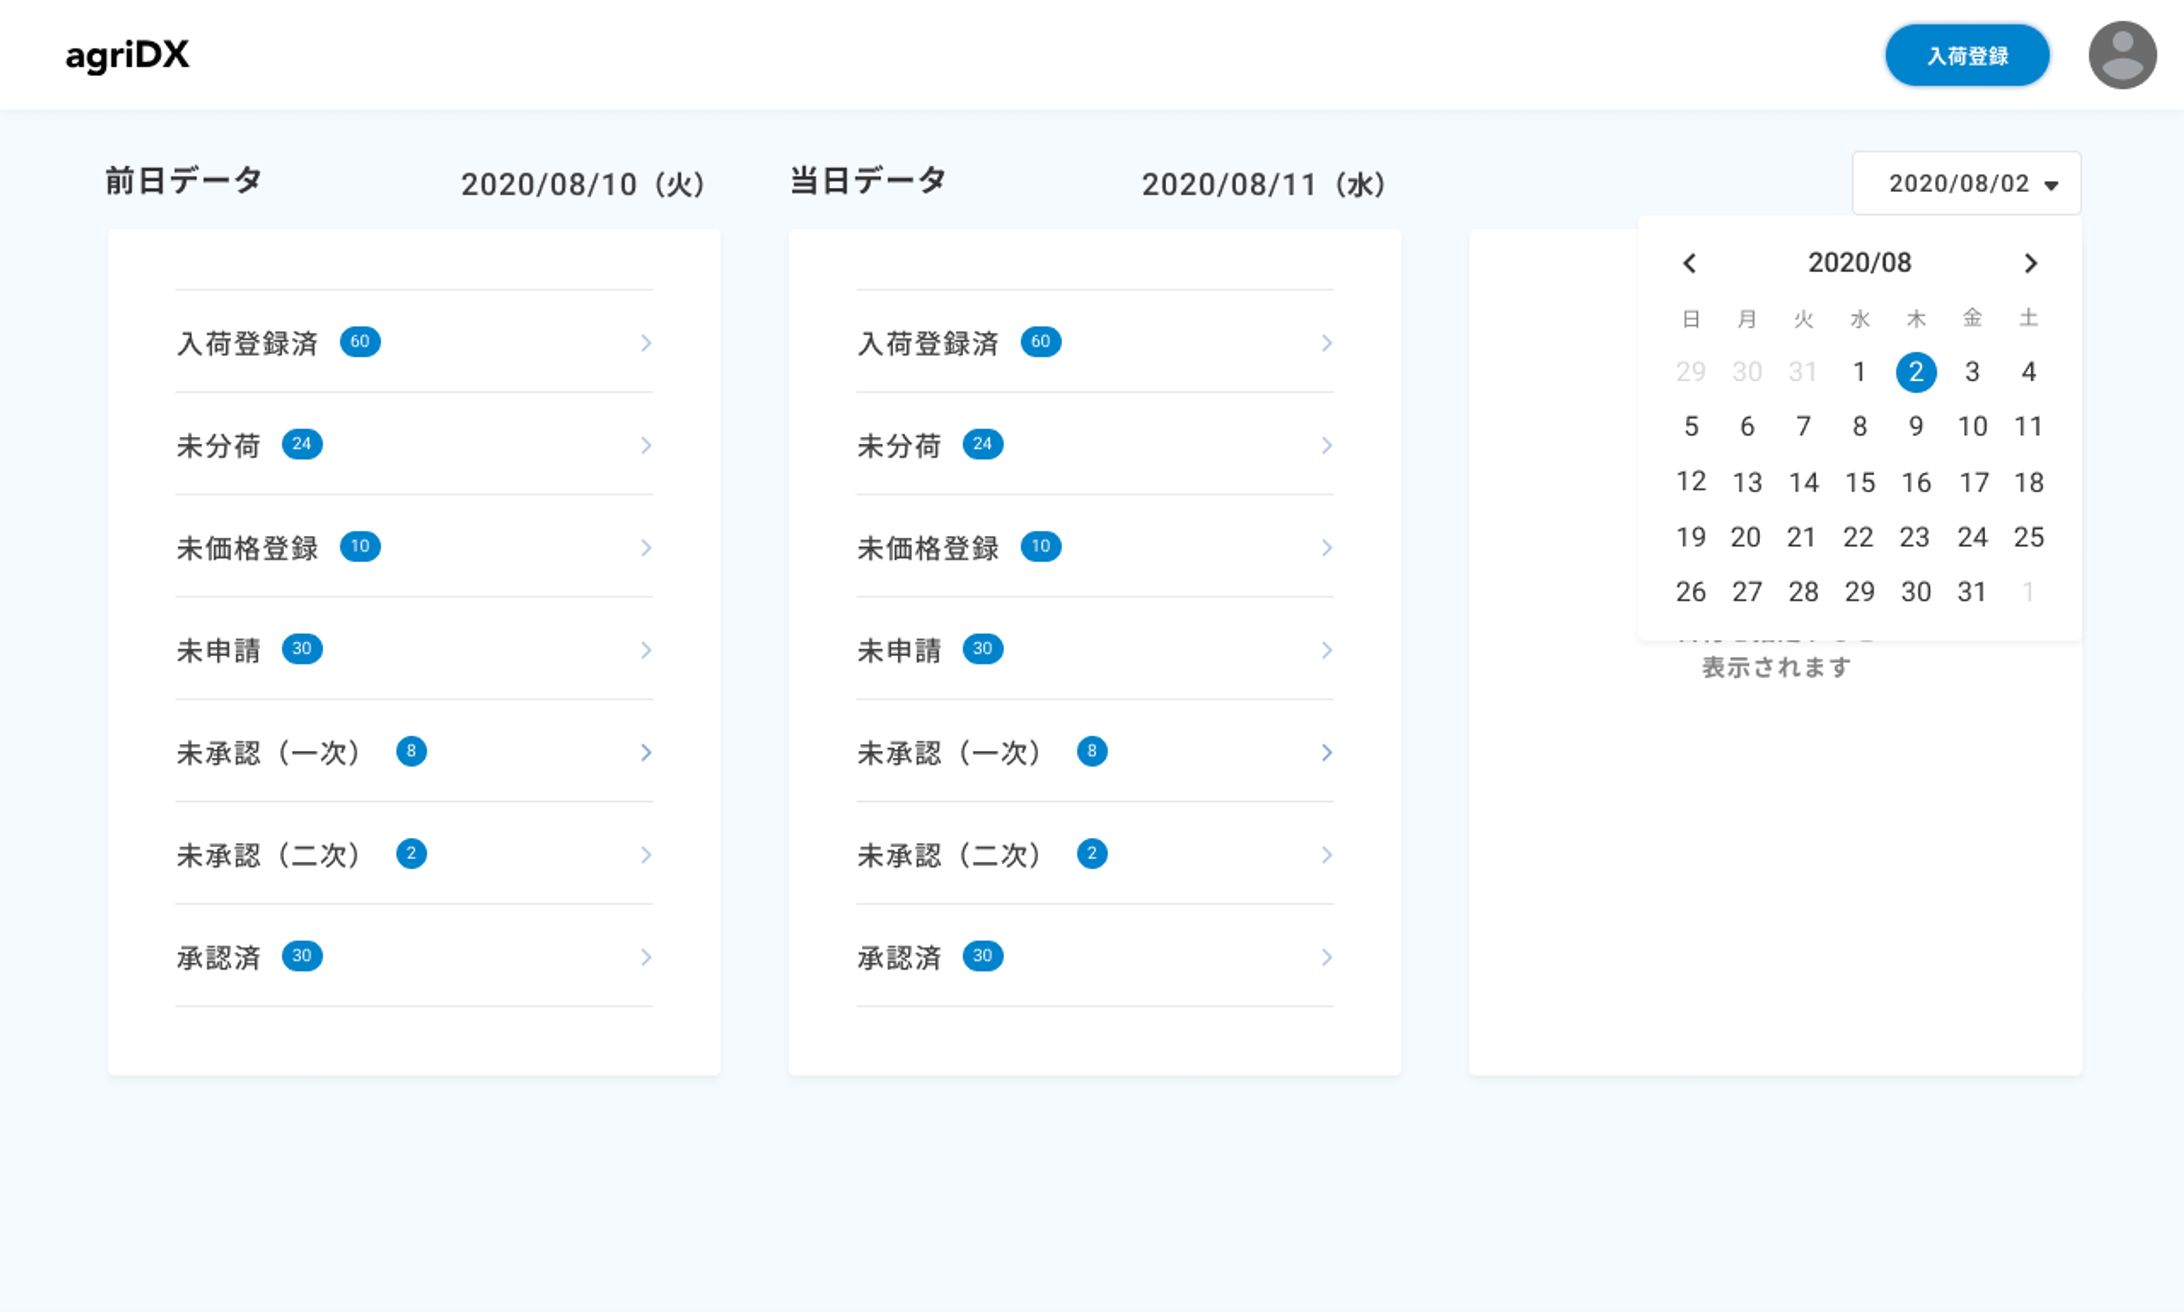Screen dimensions: 2184x1312
Task: Click the highlighted date 2 in the calendar
Action: [1915, 371]
